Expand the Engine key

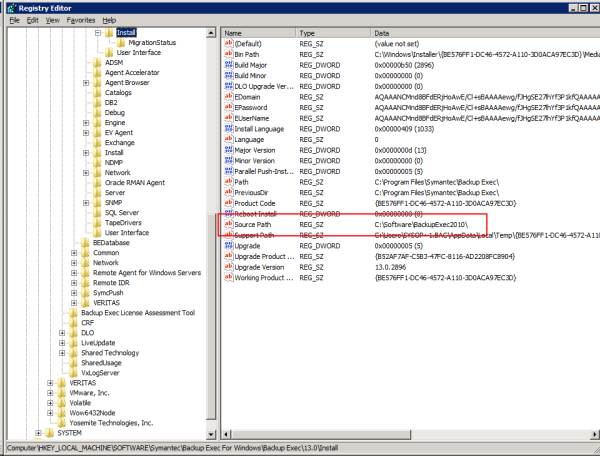click(86, 123)
